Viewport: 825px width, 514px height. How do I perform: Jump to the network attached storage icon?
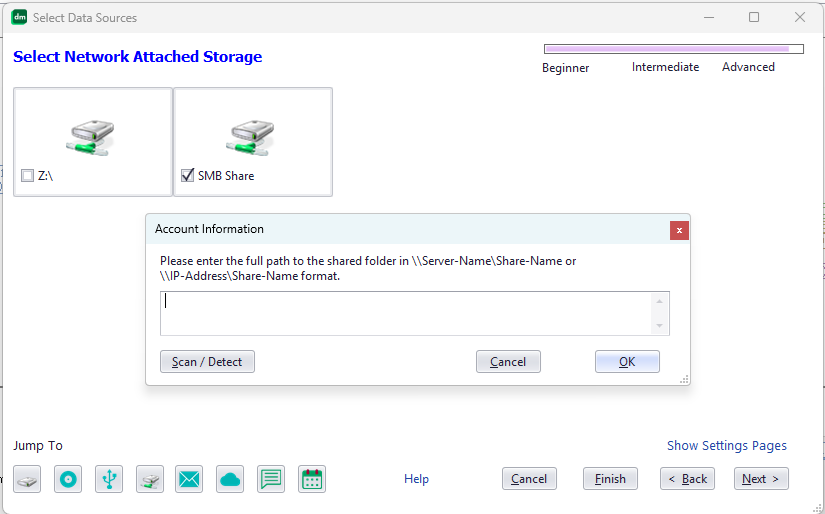point(150,479)
